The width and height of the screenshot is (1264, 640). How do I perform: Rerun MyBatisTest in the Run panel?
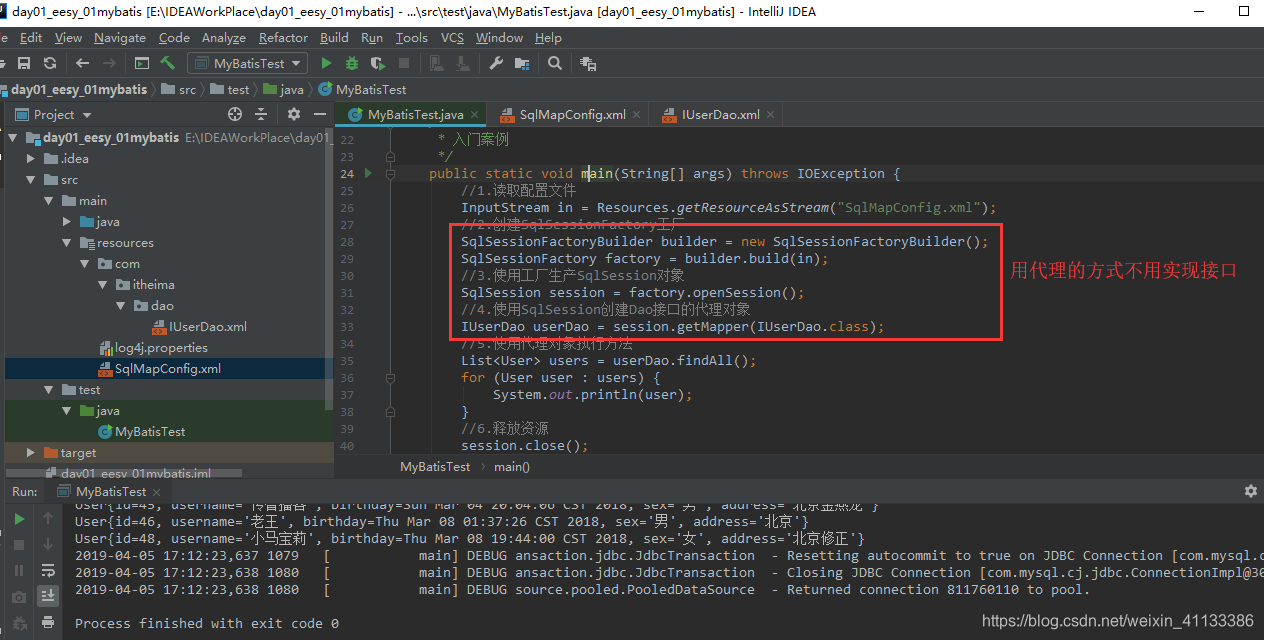pyautogui.click(x=19, y=518)
